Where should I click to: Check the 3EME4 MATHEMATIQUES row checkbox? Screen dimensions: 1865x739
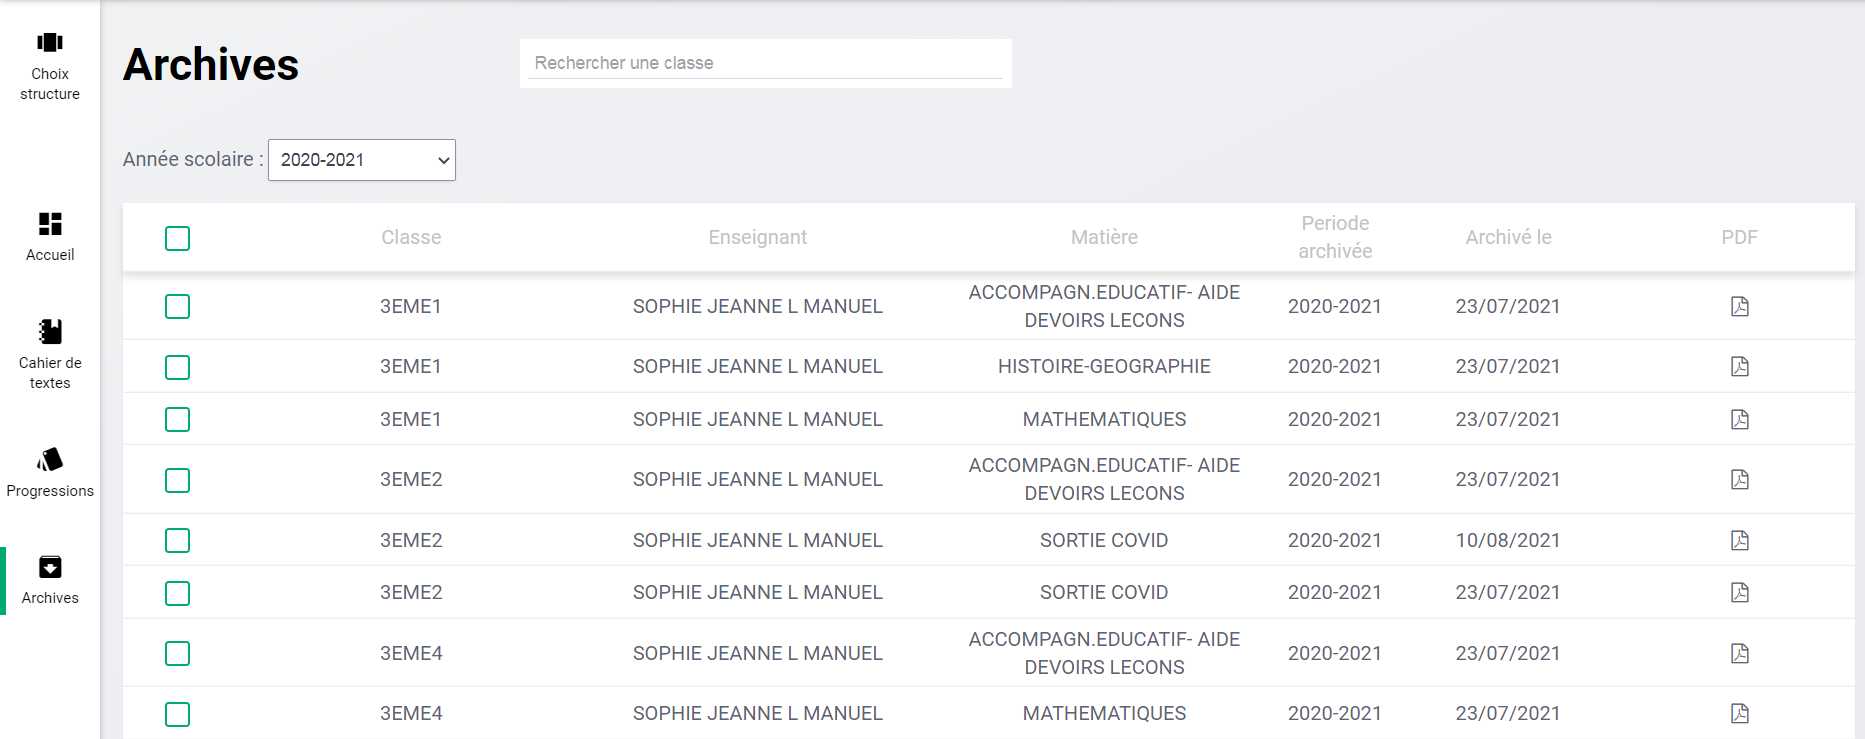(177, 714)
